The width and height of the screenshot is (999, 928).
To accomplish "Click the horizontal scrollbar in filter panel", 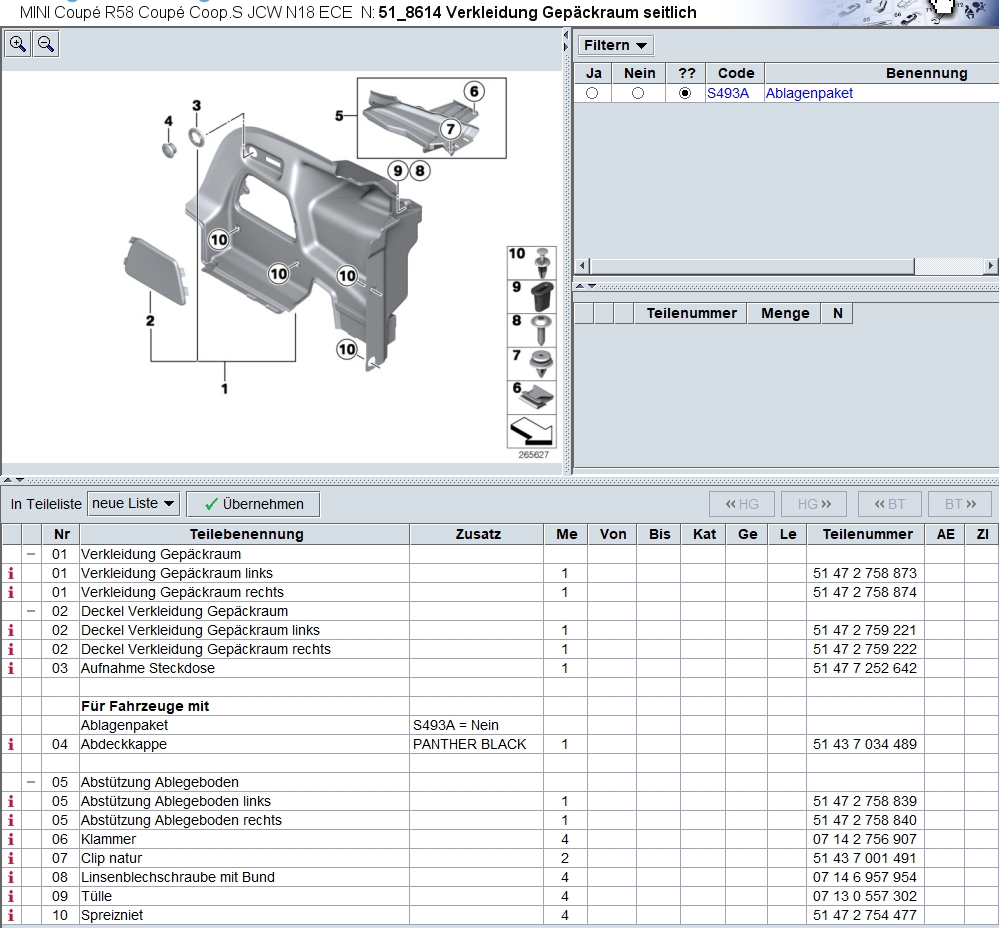I will pyautogui.click(x=750, y=266).
